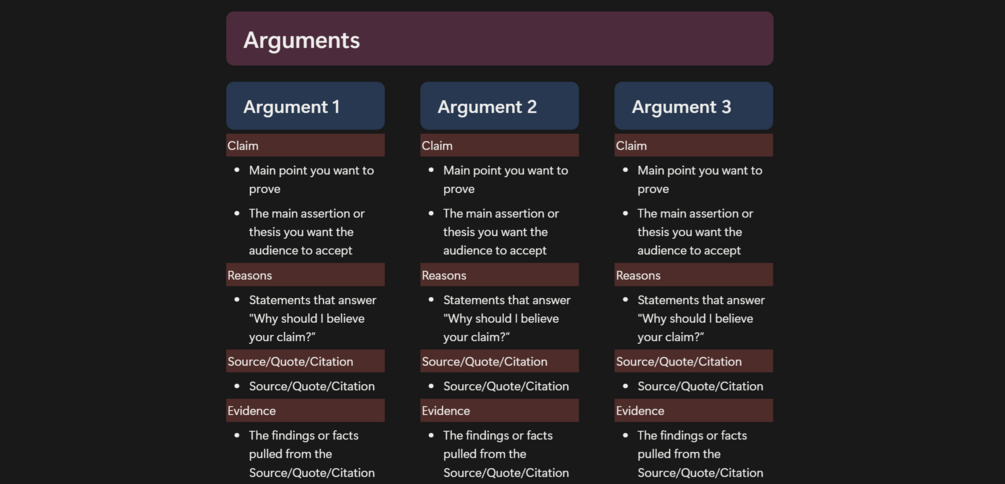Select the Argument 2 heading box
Viewport: 1005px width, 484px height.
(499, 106)
